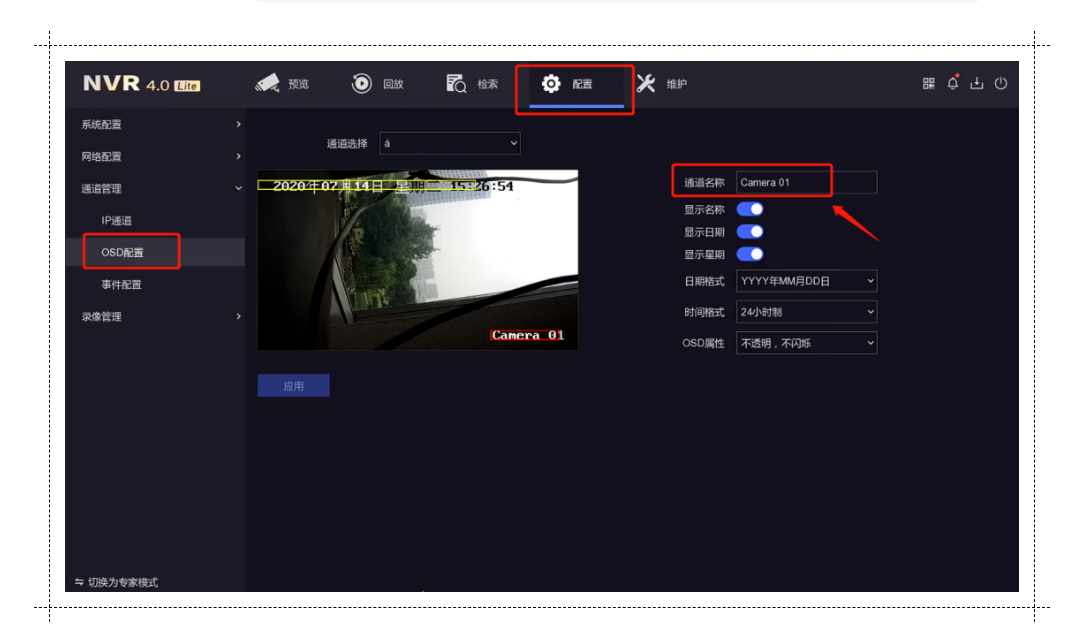This screenshot has width=1081, height=639.
Task: Click the QR code grid icon
Action: click(929, 83)
